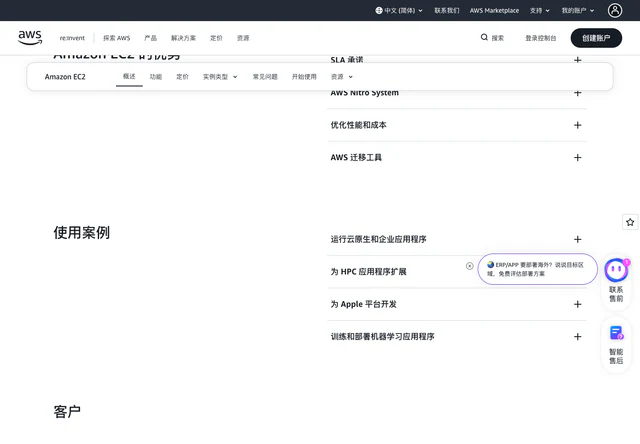Expand the AWS 迁移工具 section
640x444 pixels.
click(x=457, y=158)
